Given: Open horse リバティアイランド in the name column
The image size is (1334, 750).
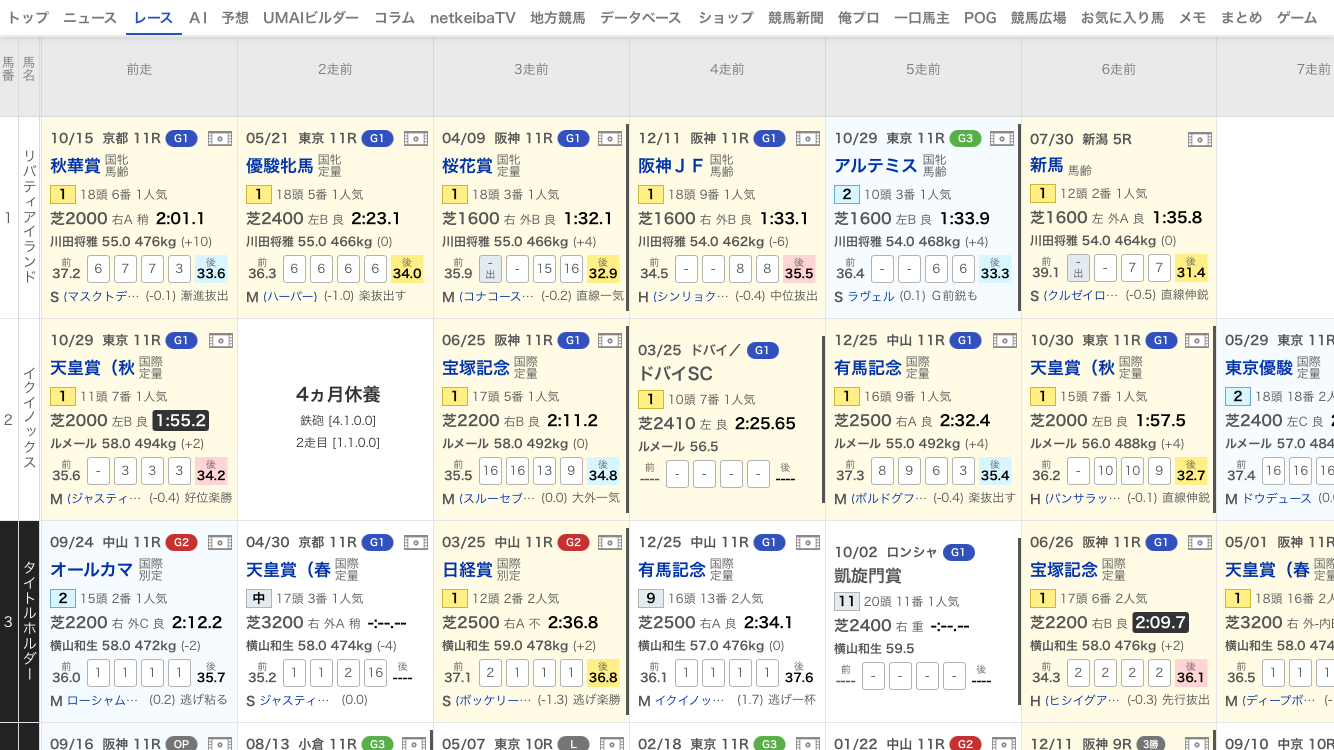Looking at the screenshot, I should [29, 217].
